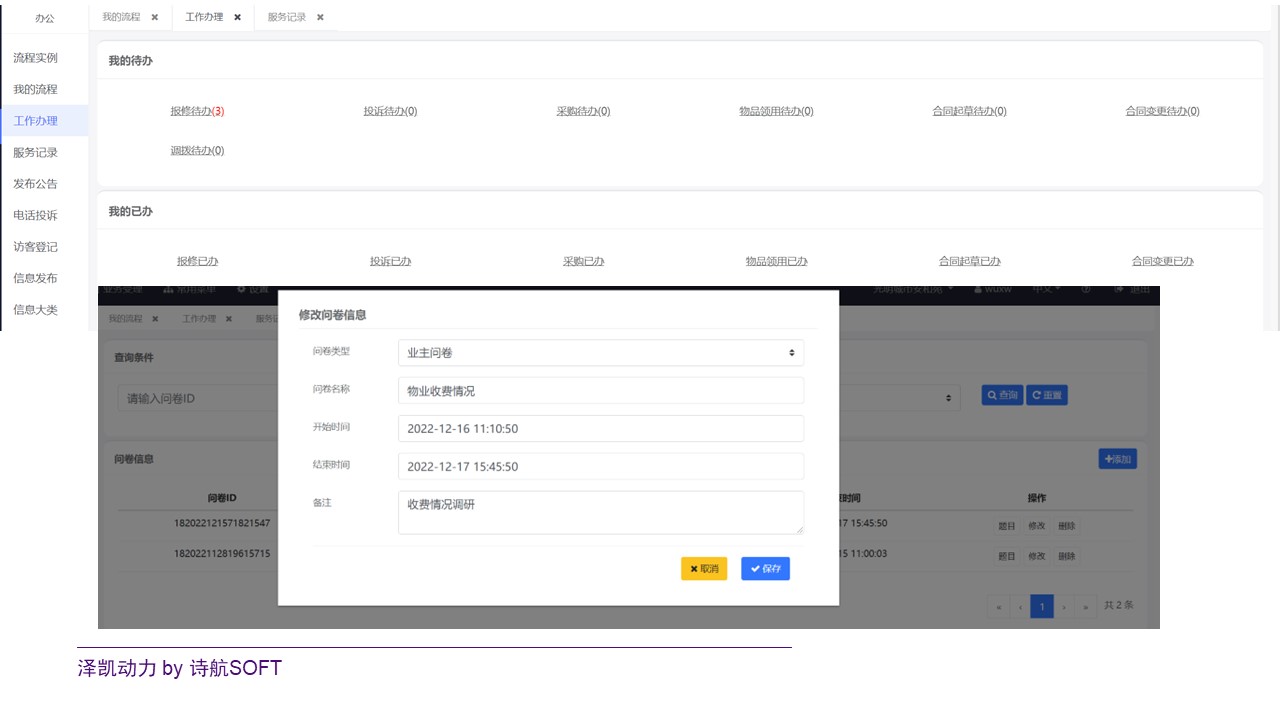This screenshot has width=1280, height=720.
Task: Click the 备注 textarea with 收费情况调研
Action: pos(601,512)
